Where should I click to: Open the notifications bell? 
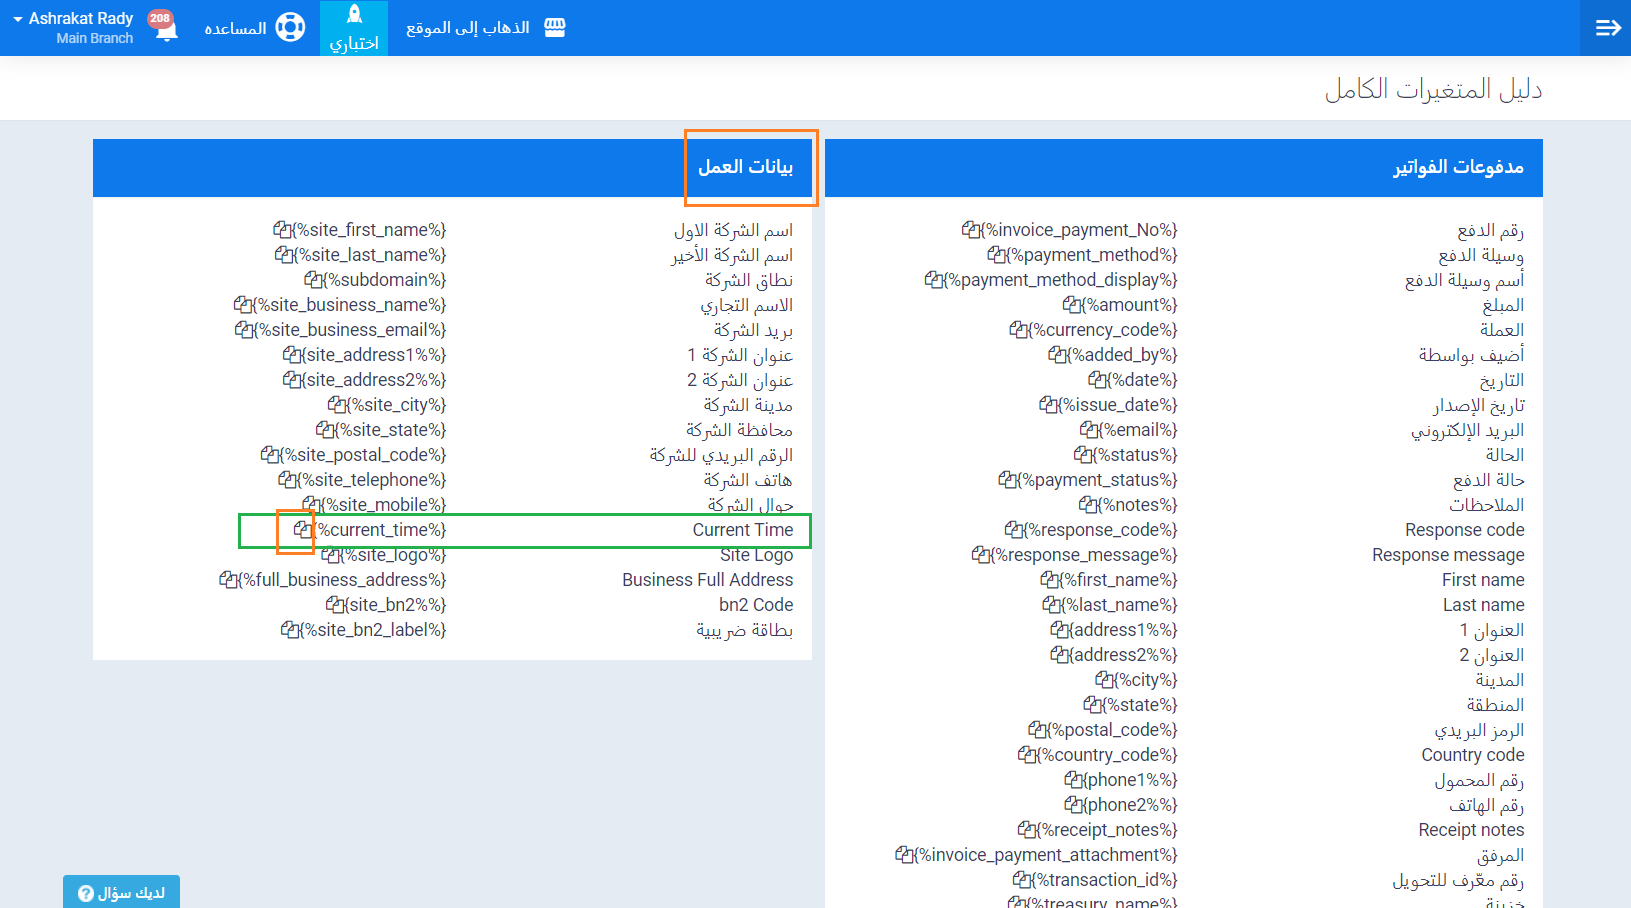click(x=165, y=27)
